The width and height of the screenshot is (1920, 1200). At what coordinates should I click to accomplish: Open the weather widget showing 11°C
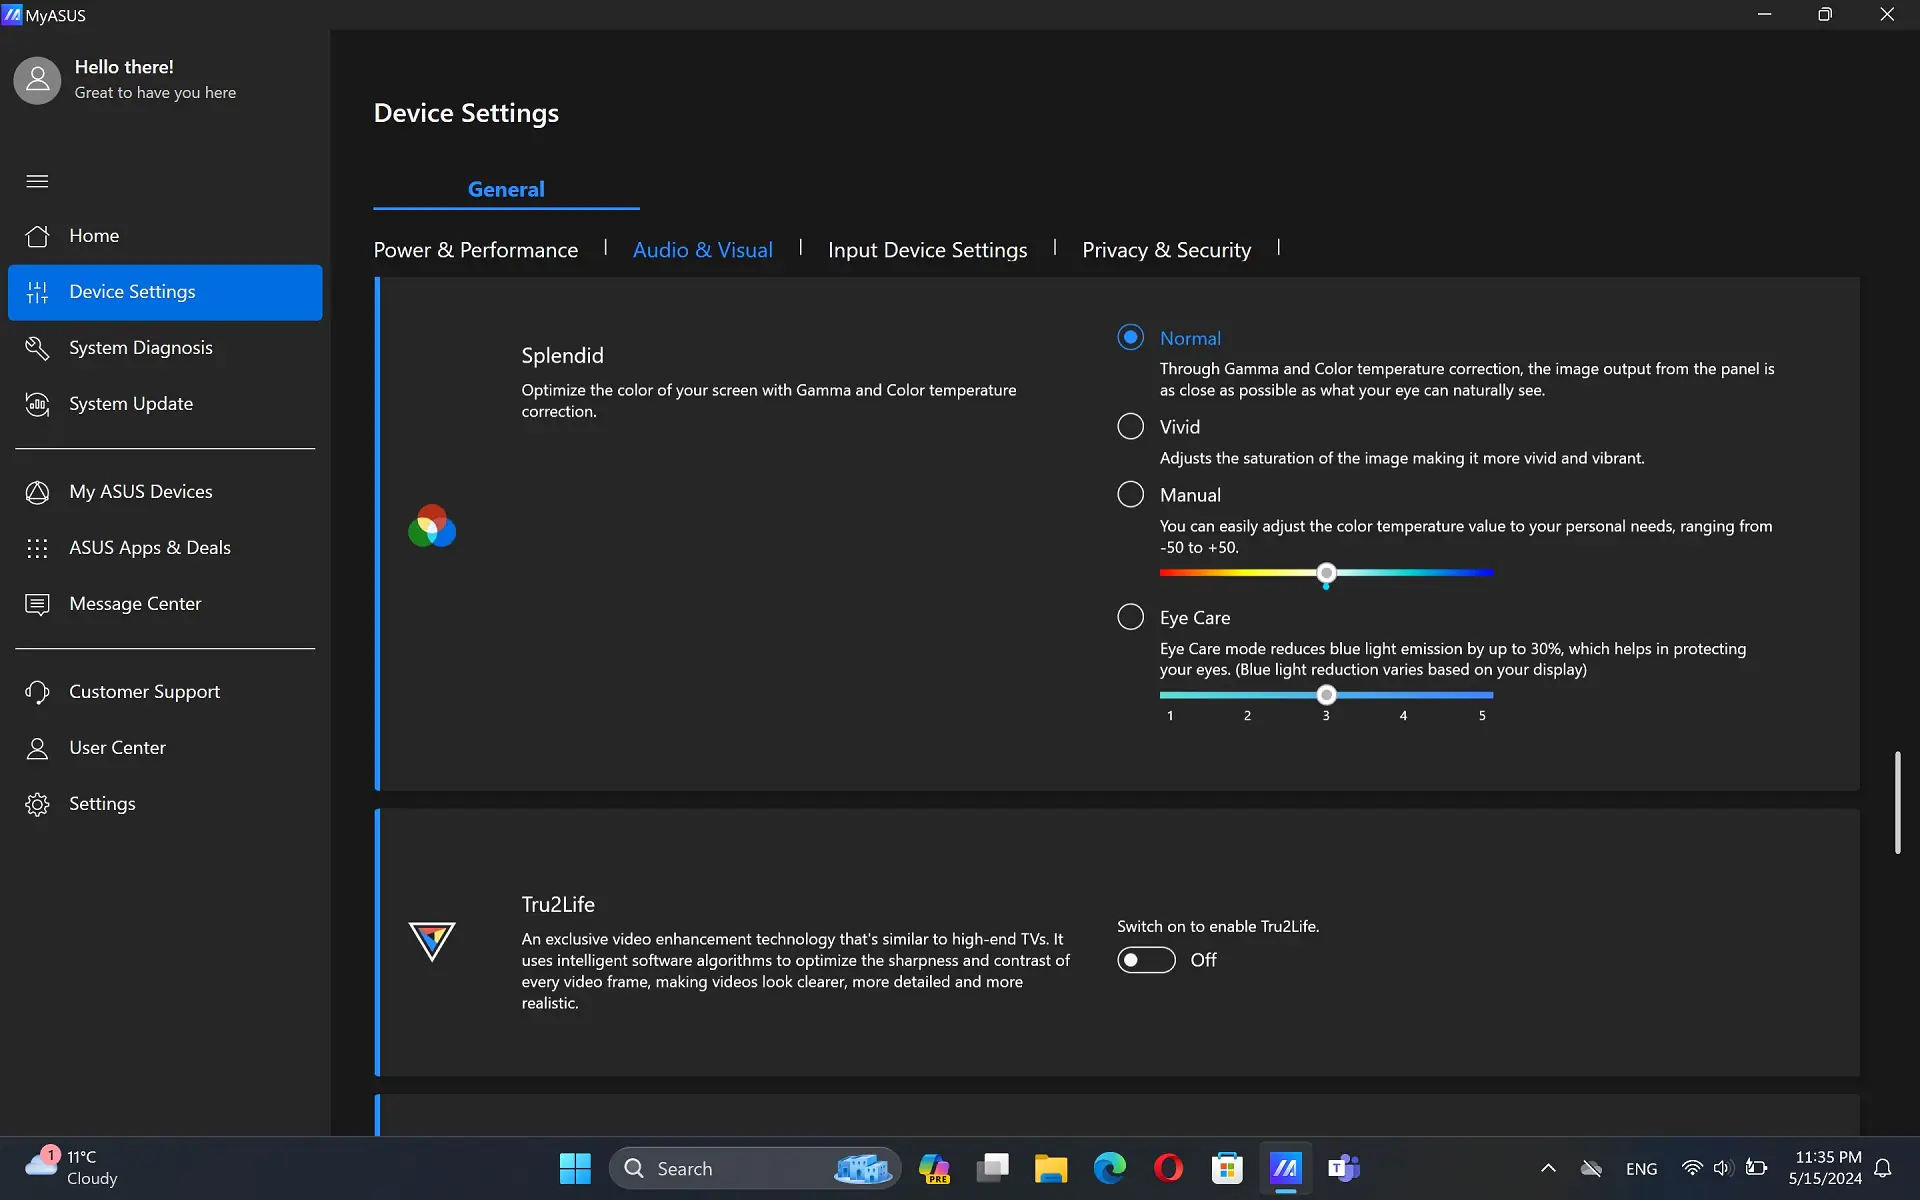[x=70, y=1168]
